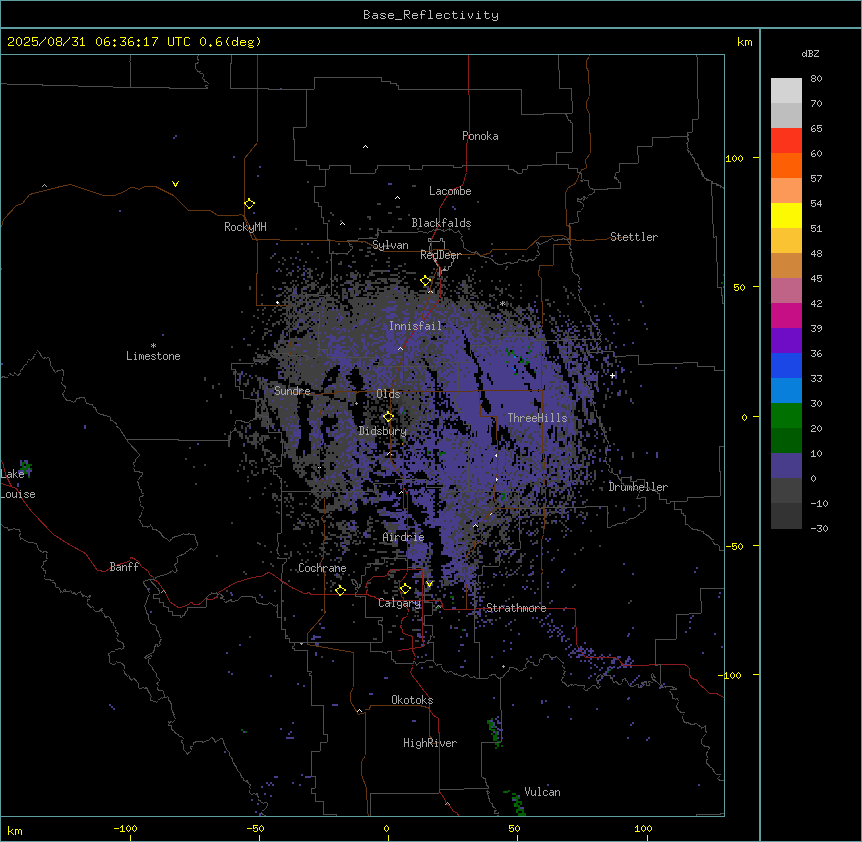This screenshot has width=862, height=842.
Task: Click the Lake Louise label
Action: point(18,484)
